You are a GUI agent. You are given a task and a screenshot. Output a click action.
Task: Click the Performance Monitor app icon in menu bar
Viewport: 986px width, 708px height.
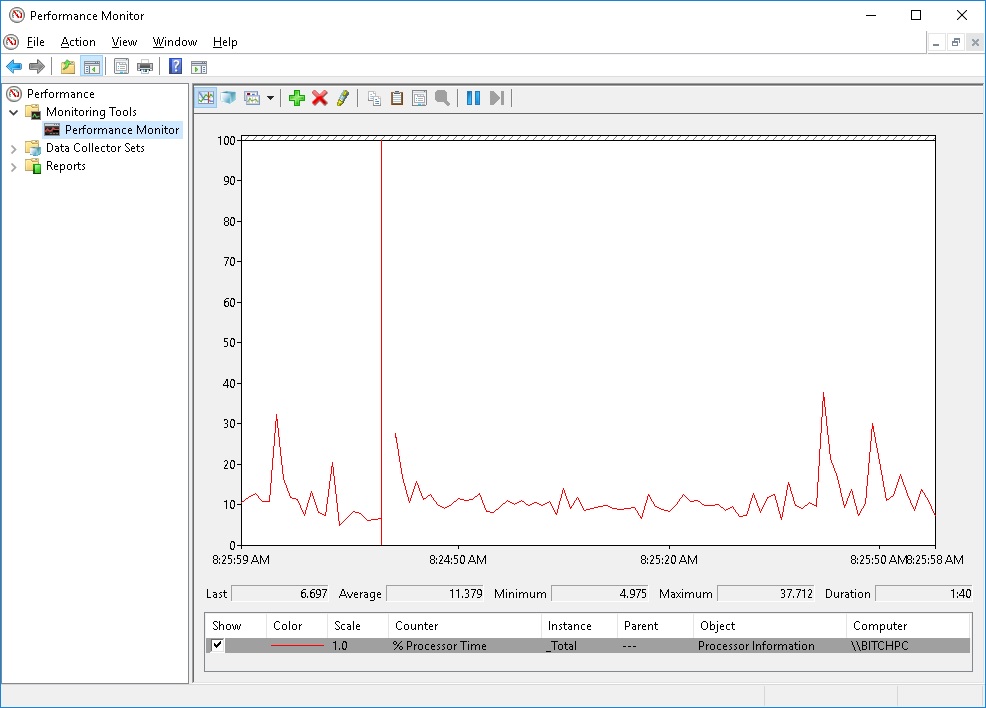(11, 42)
